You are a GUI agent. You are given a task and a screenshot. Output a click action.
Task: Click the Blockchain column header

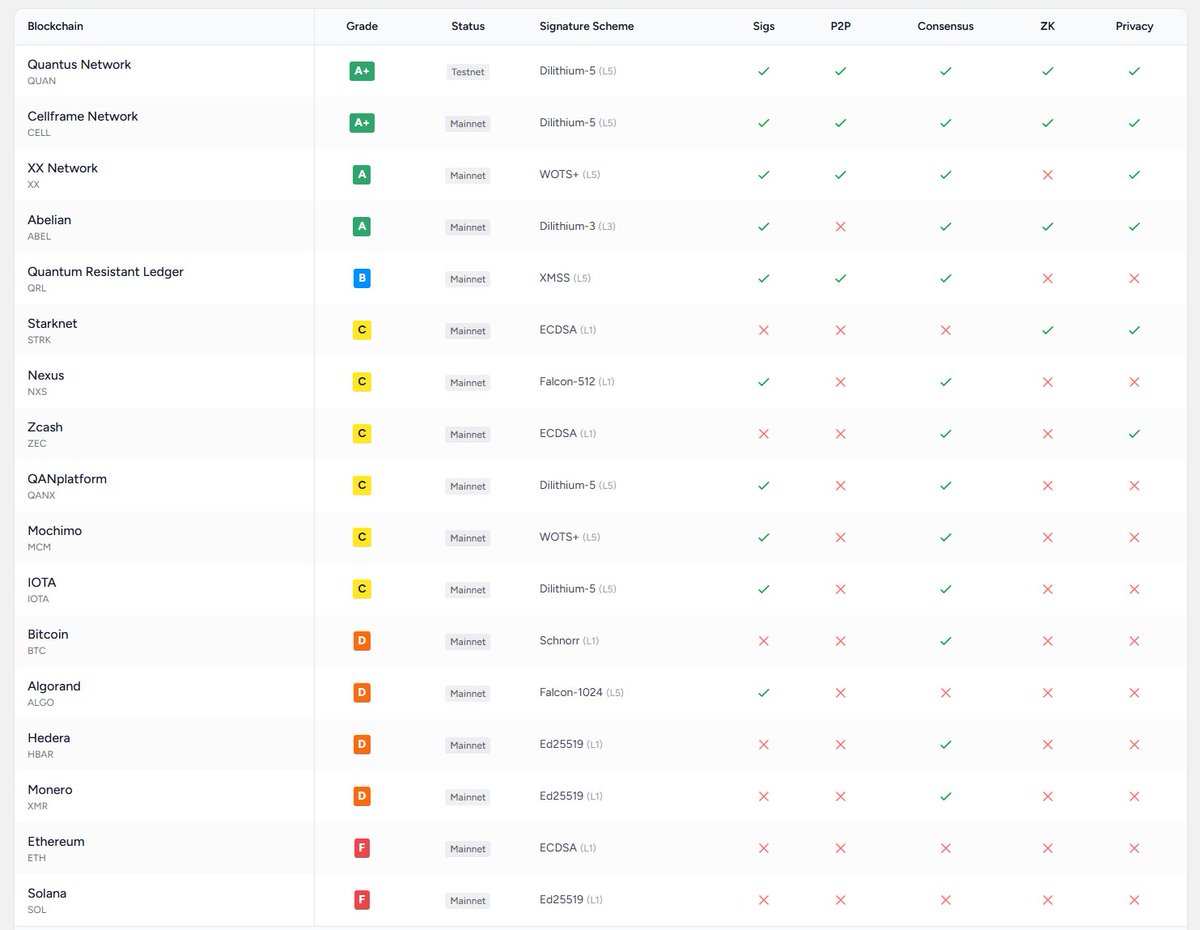(56, 26)
